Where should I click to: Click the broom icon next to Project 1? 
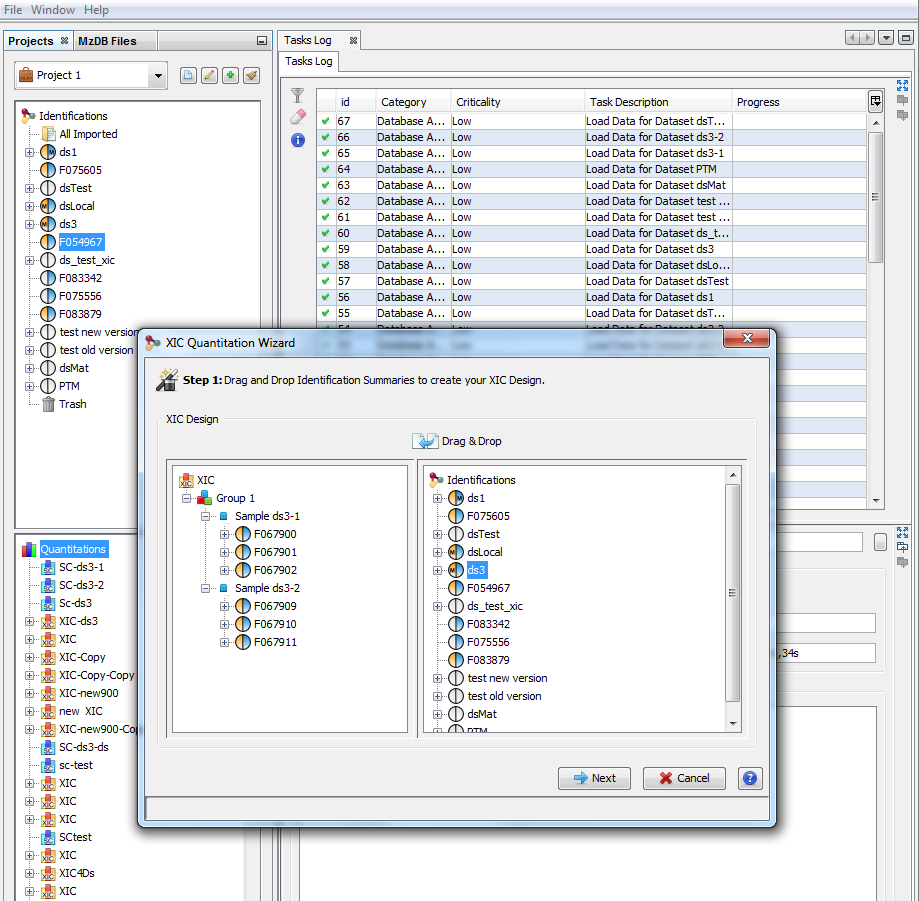coord(251,76)
